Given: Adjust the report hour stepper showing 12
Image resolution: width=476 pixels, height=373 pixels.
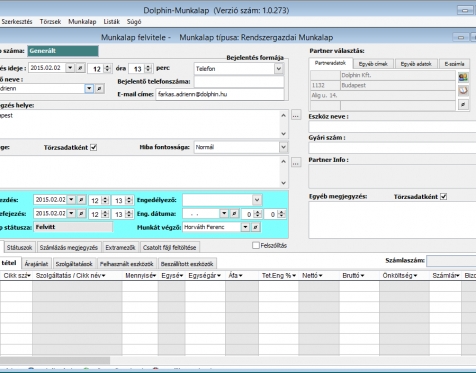Looking at the screenshot, I should pos(107,69).
